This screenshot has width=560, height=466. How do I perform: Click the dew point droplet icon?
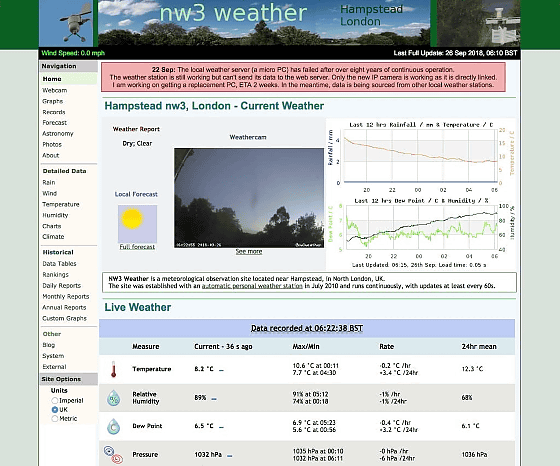(x=114, y=426)
